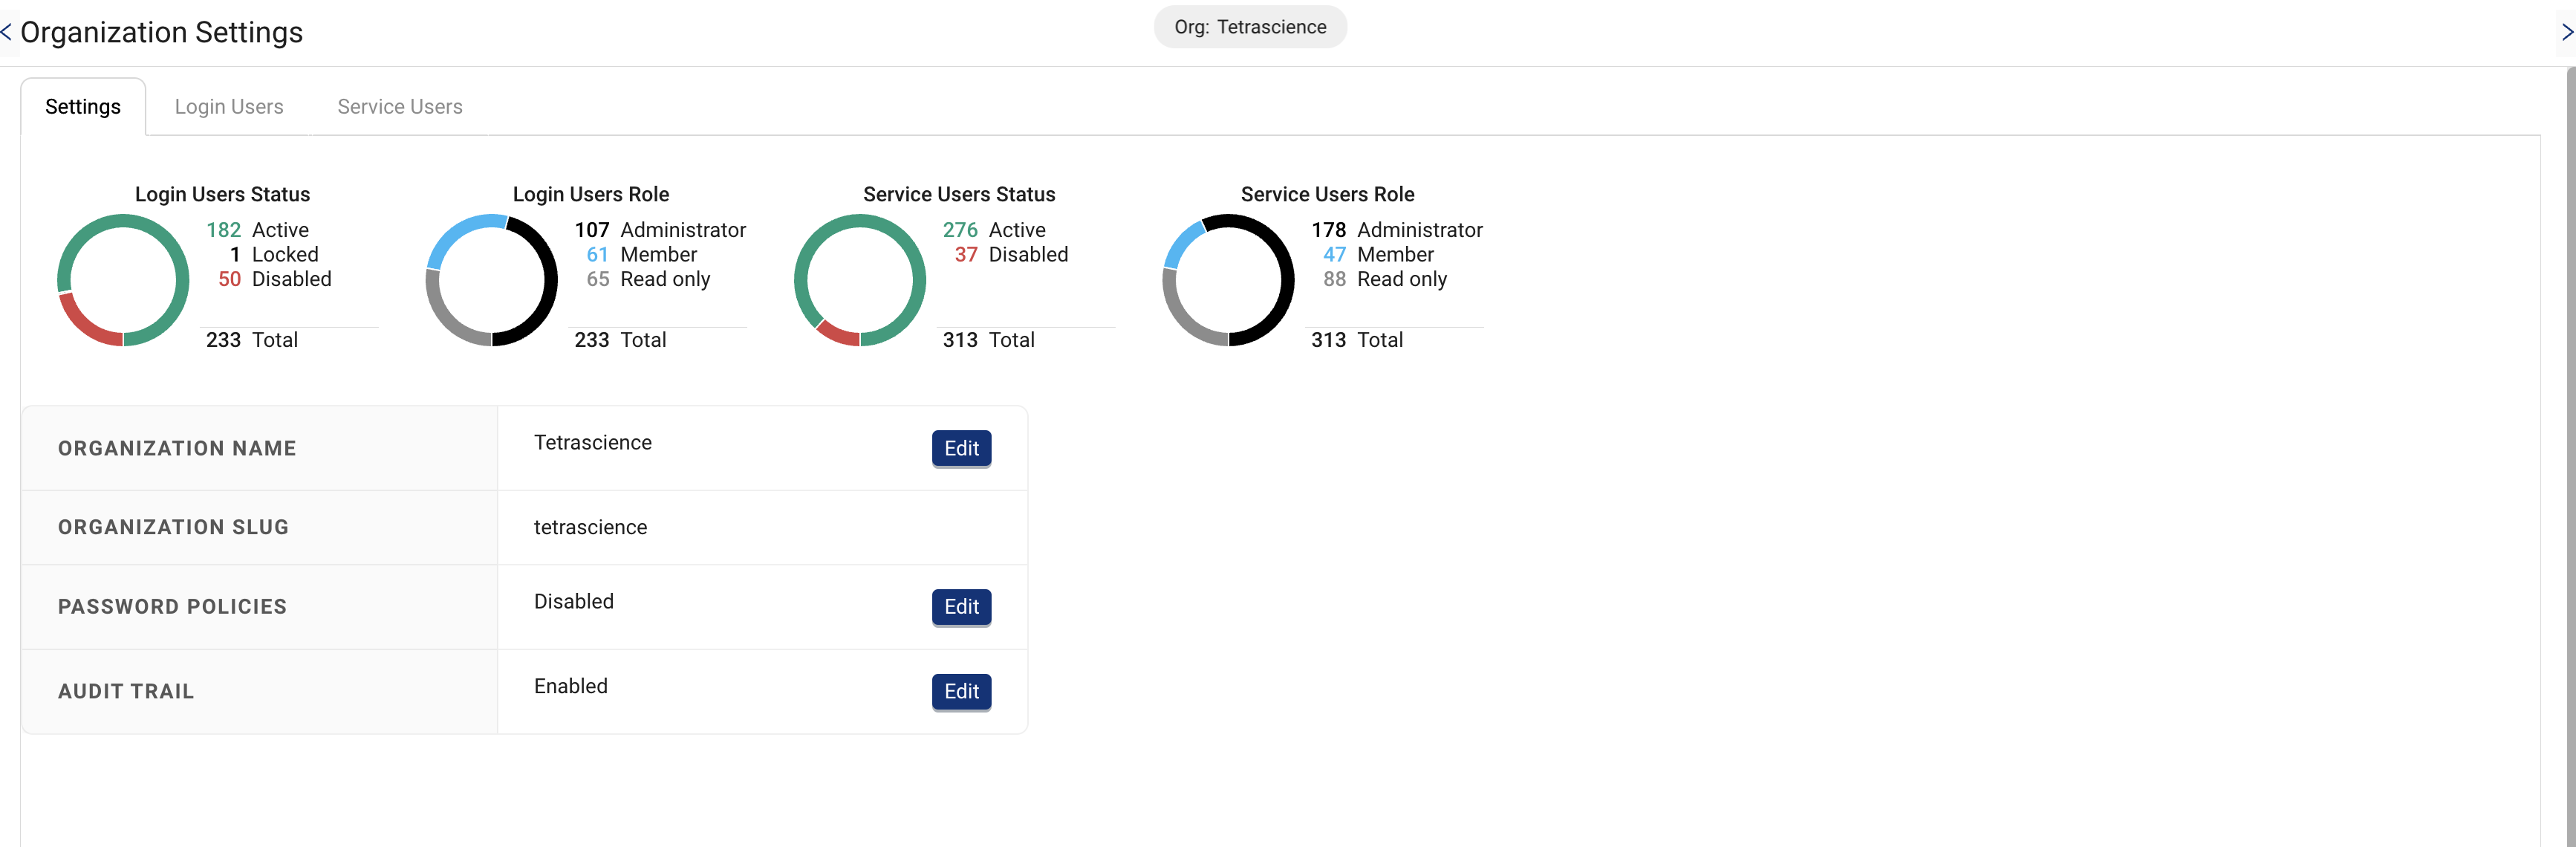
Task: Click the vertical scrollbar on right side
Action: tap(2569, 450)
